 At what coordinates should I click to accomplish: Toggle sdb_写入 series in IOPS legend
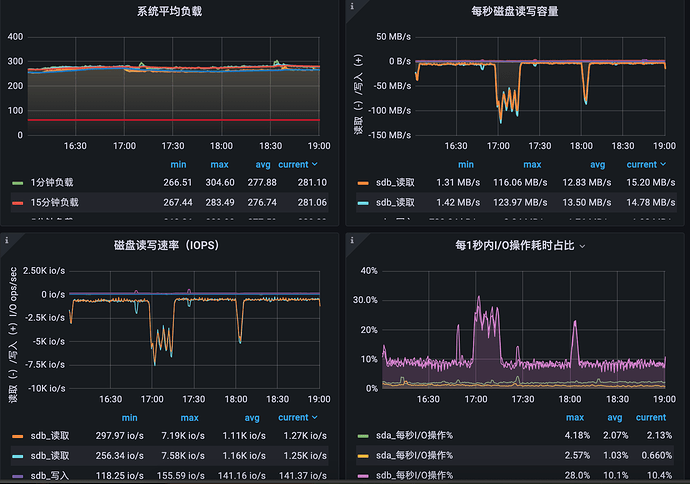pyautogui.click(x=49, y=474)
